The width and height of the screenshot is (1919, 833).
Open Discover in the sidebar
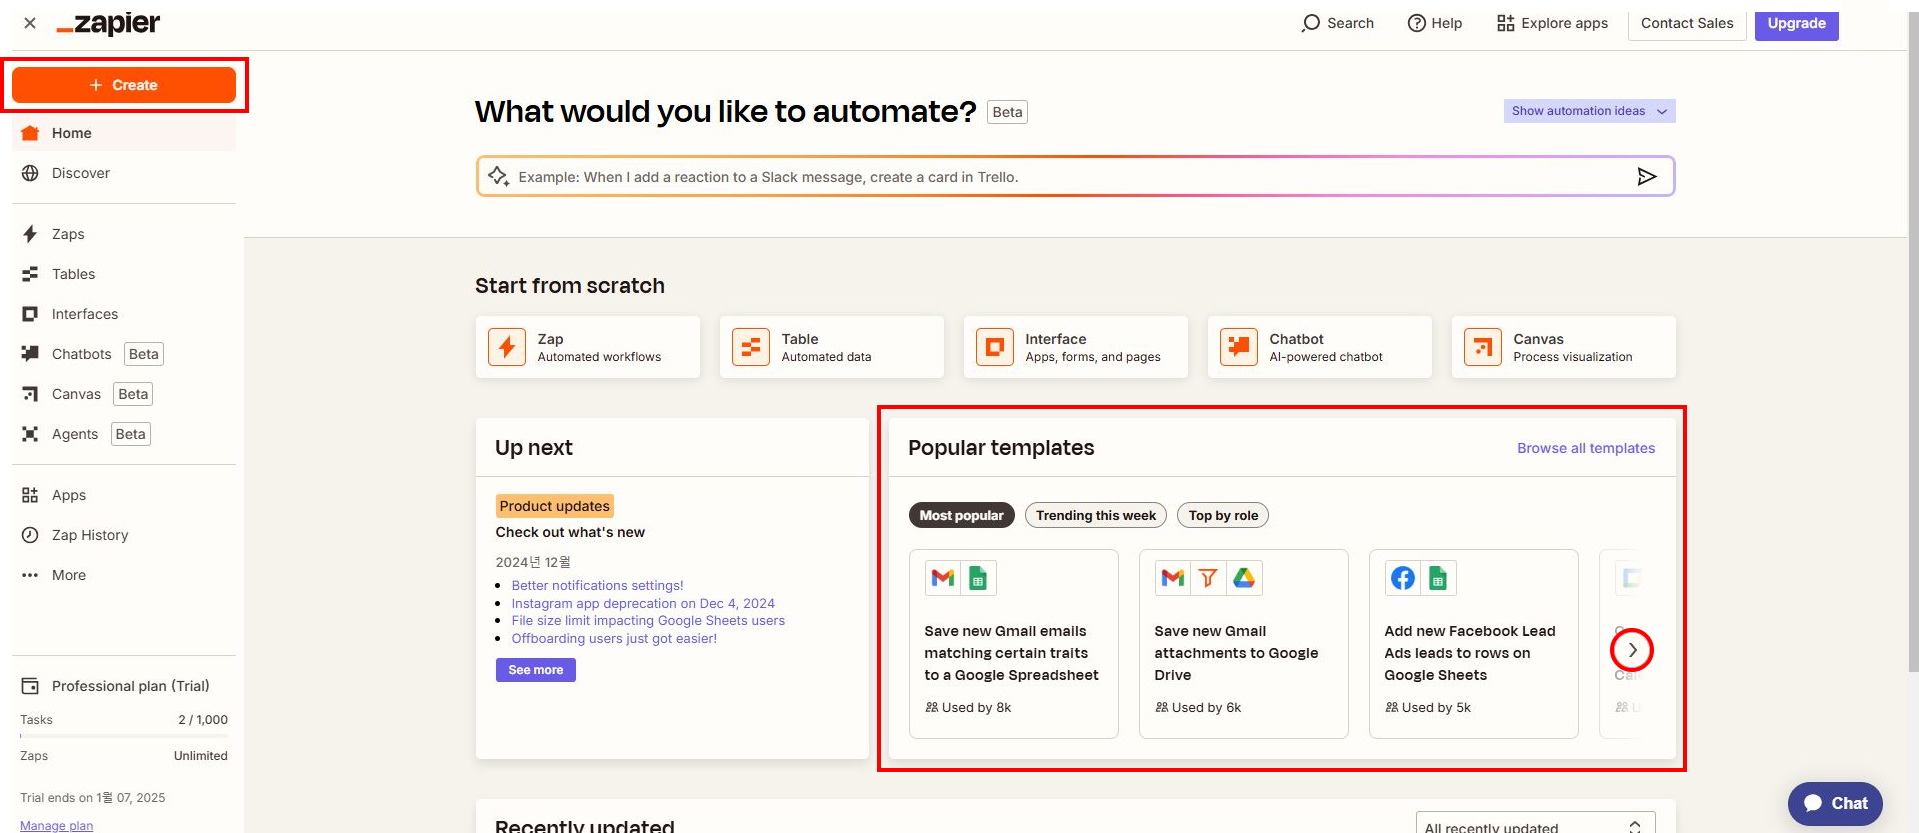point(124,173)
